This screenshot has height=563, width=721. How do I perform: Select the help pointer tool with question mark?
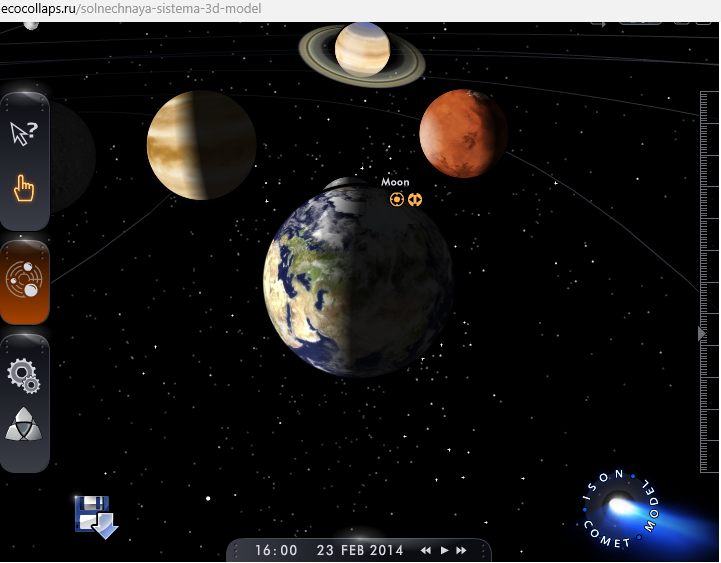click(24, 132)
